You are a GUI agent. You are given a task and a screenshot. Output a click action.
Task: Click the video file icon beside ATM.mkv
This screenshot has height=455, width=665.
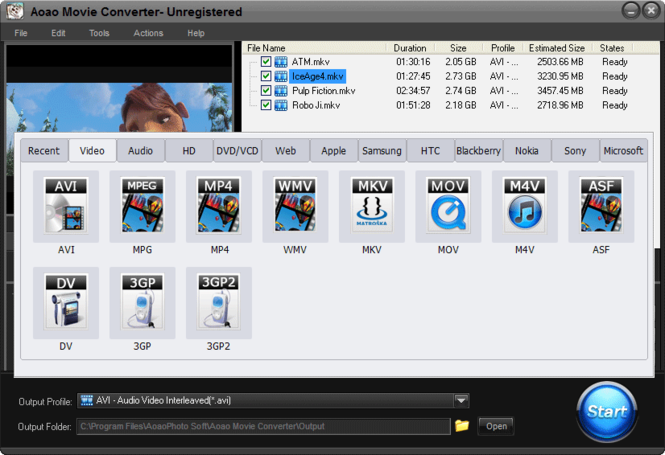click(x=281, y=62)
